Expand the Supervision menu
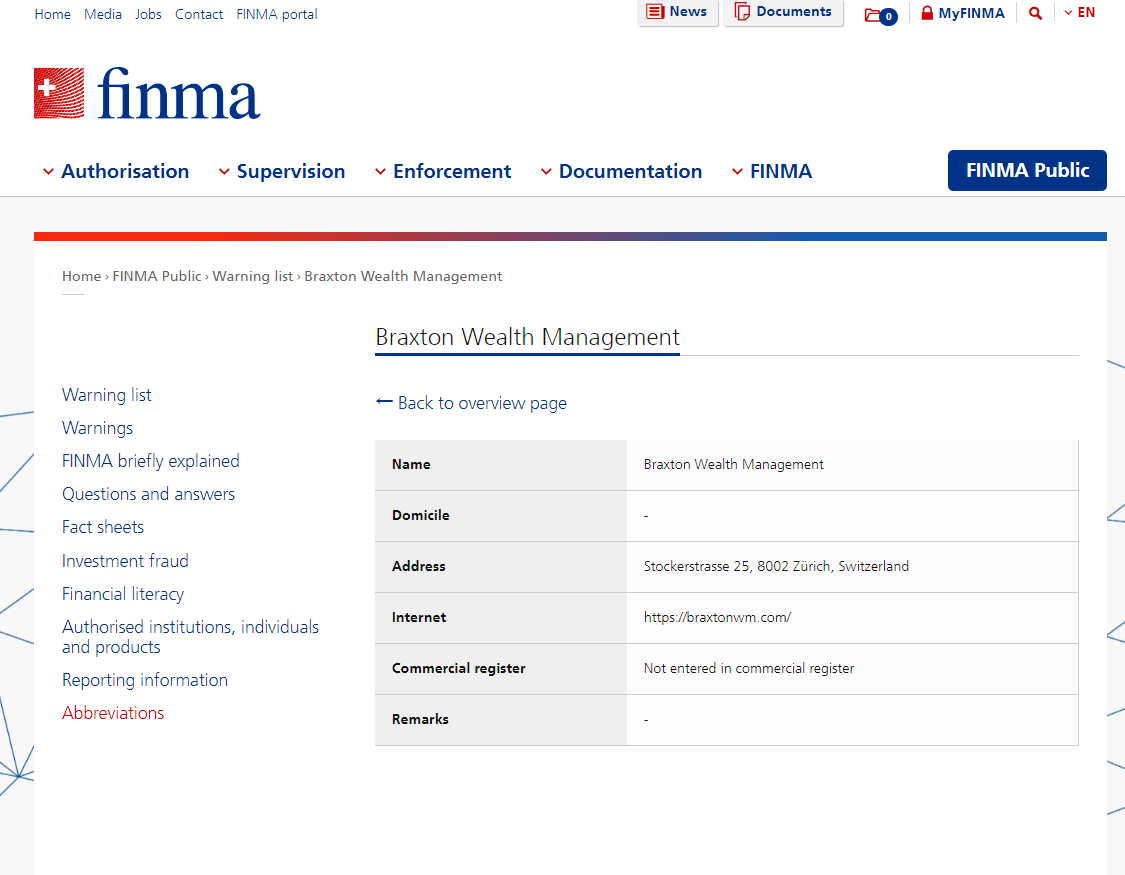 tap(282, 171)
